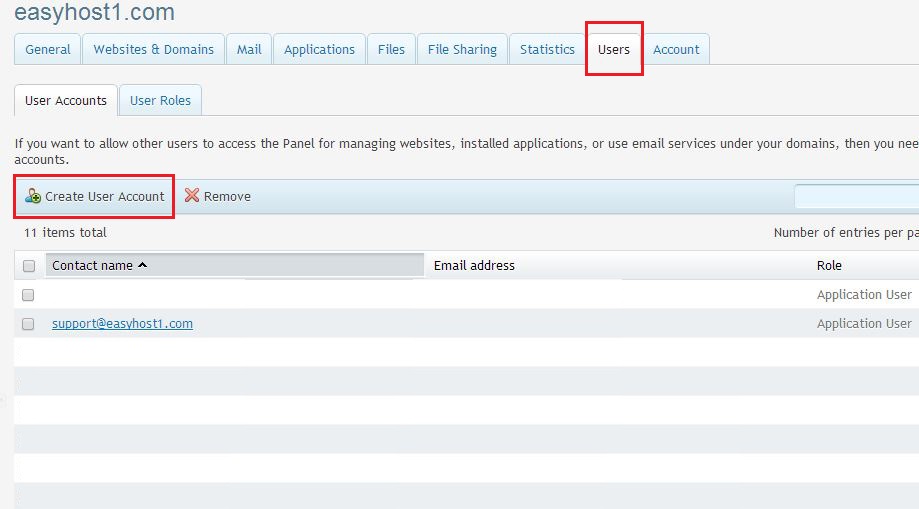The image size is (919, 509).
Task: Select the Users tab
Action: pyautogui.click(x=614, y=49)
